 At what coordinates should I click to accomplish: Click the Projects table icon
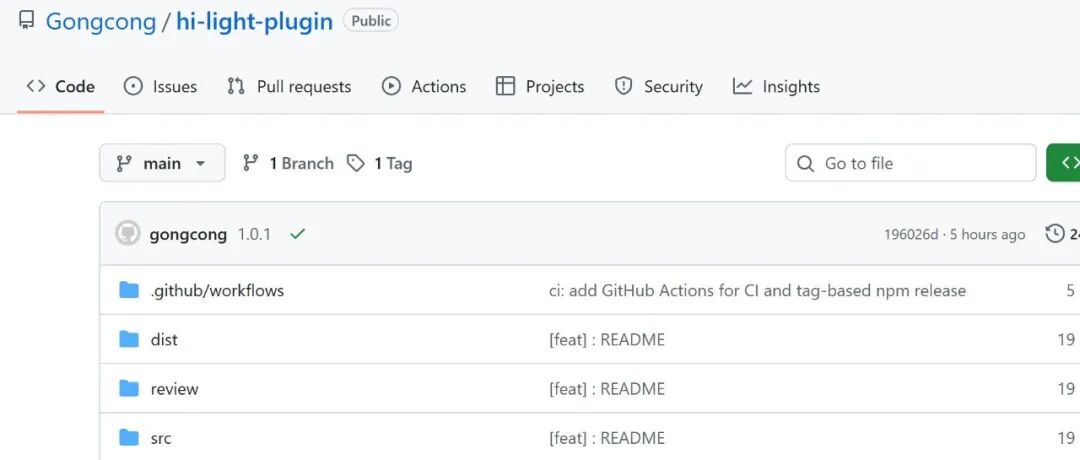(x=506, y=86)
